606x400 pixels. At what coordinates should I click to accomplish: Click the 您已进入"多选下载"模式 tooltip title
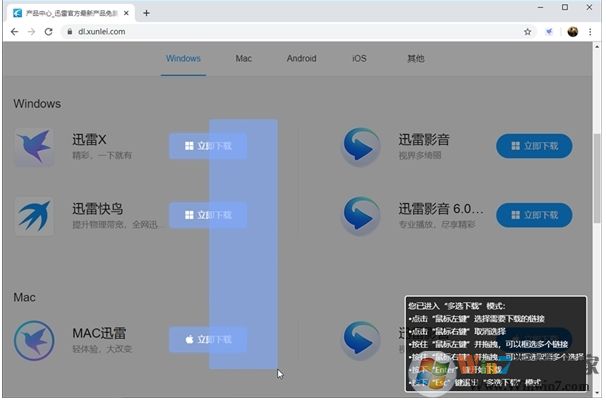456,306
